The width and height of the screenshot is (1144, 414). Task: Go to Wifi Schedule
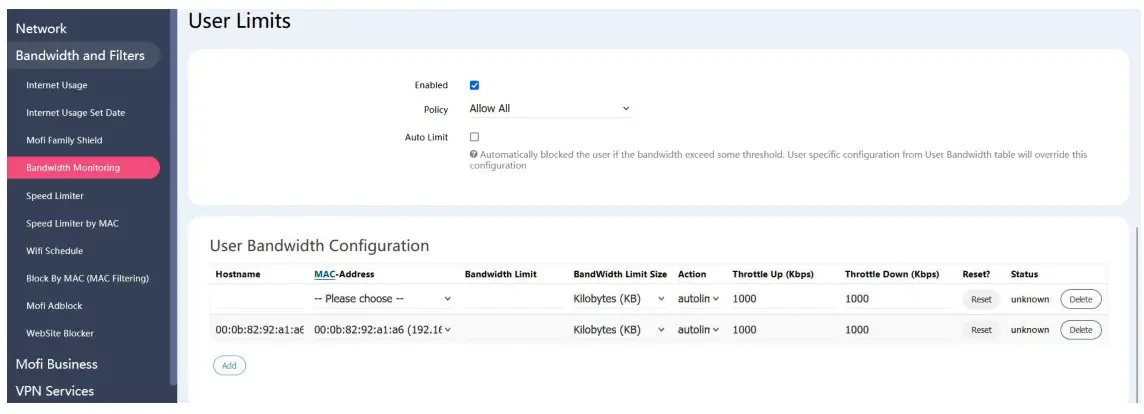point(55,250)
